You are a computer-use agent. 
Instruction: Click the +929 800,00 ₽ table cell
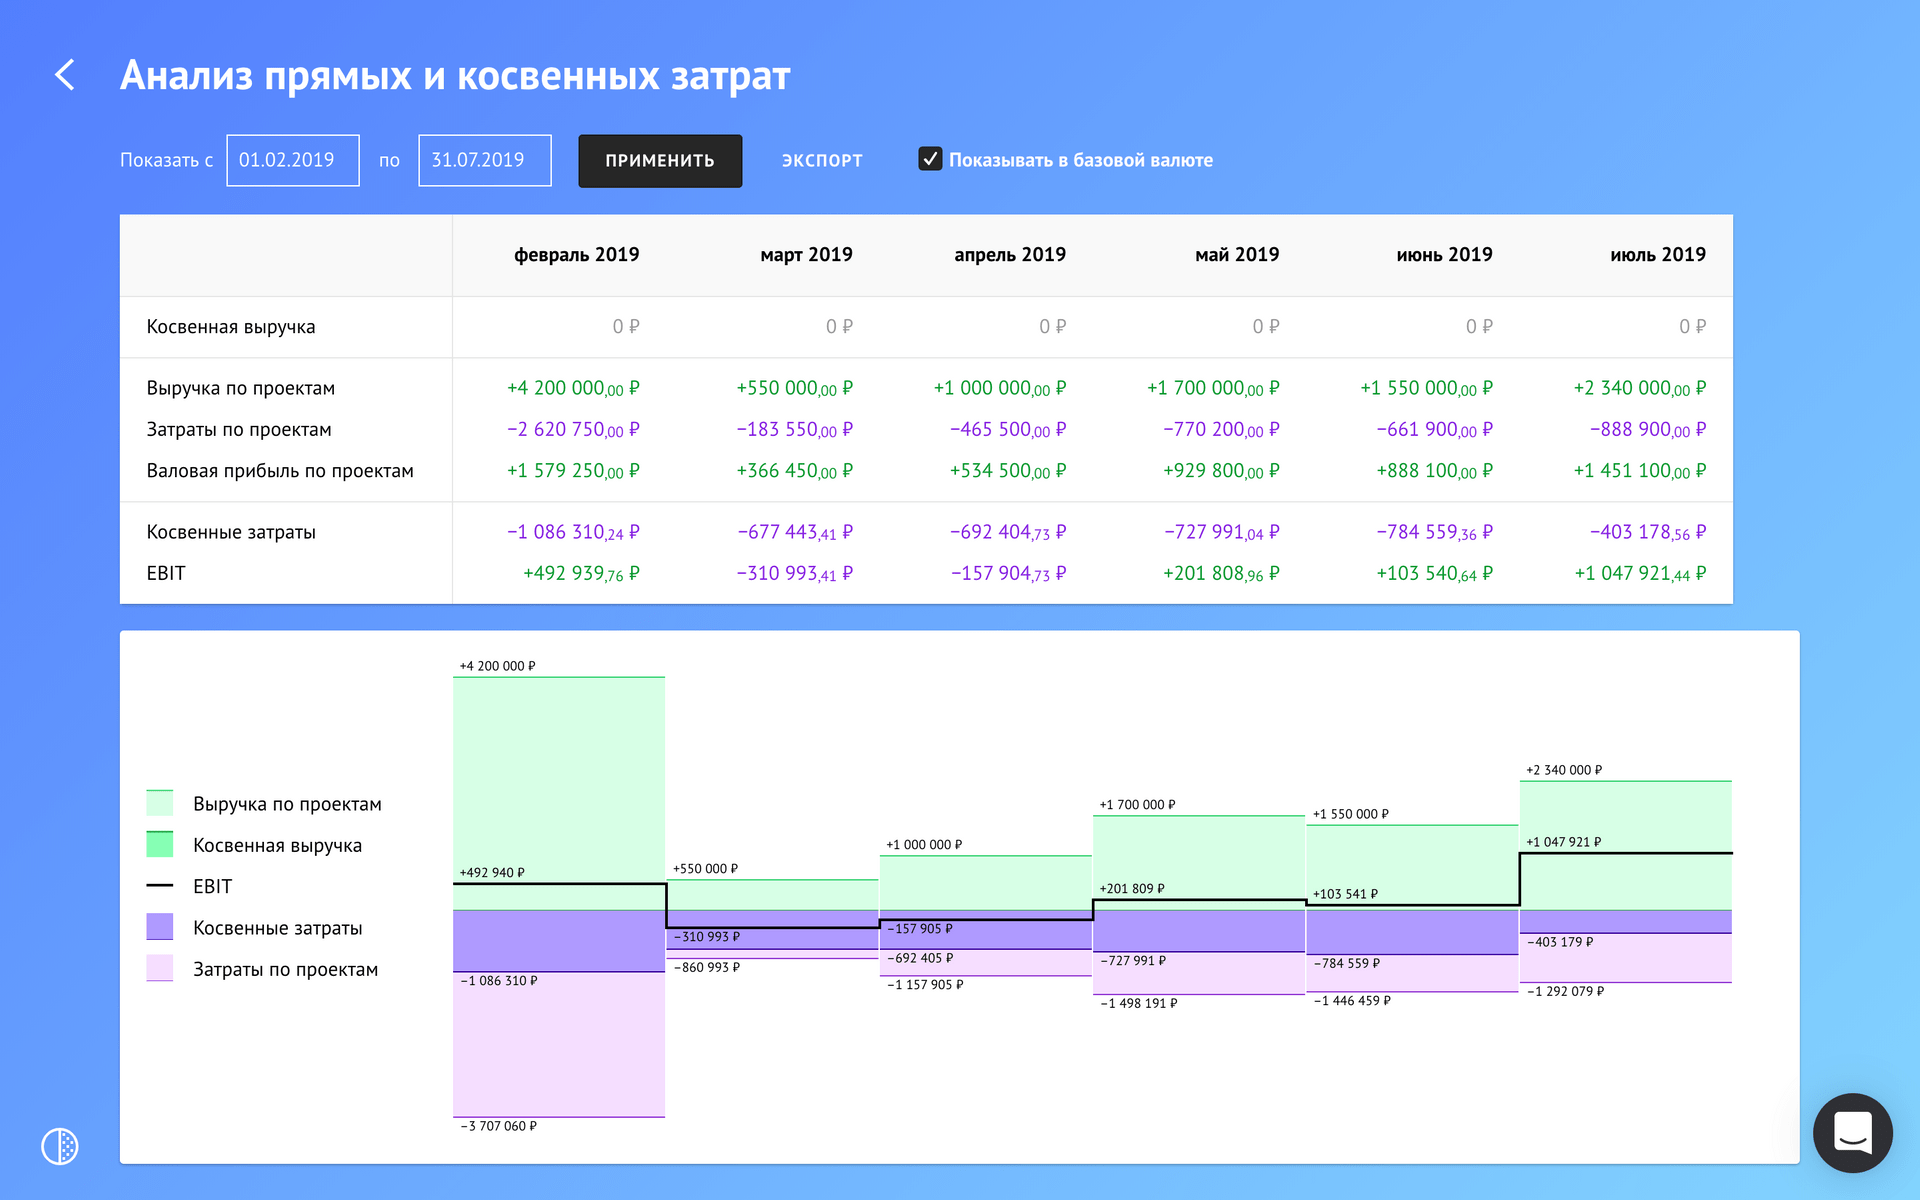[x=1221, y=471]
